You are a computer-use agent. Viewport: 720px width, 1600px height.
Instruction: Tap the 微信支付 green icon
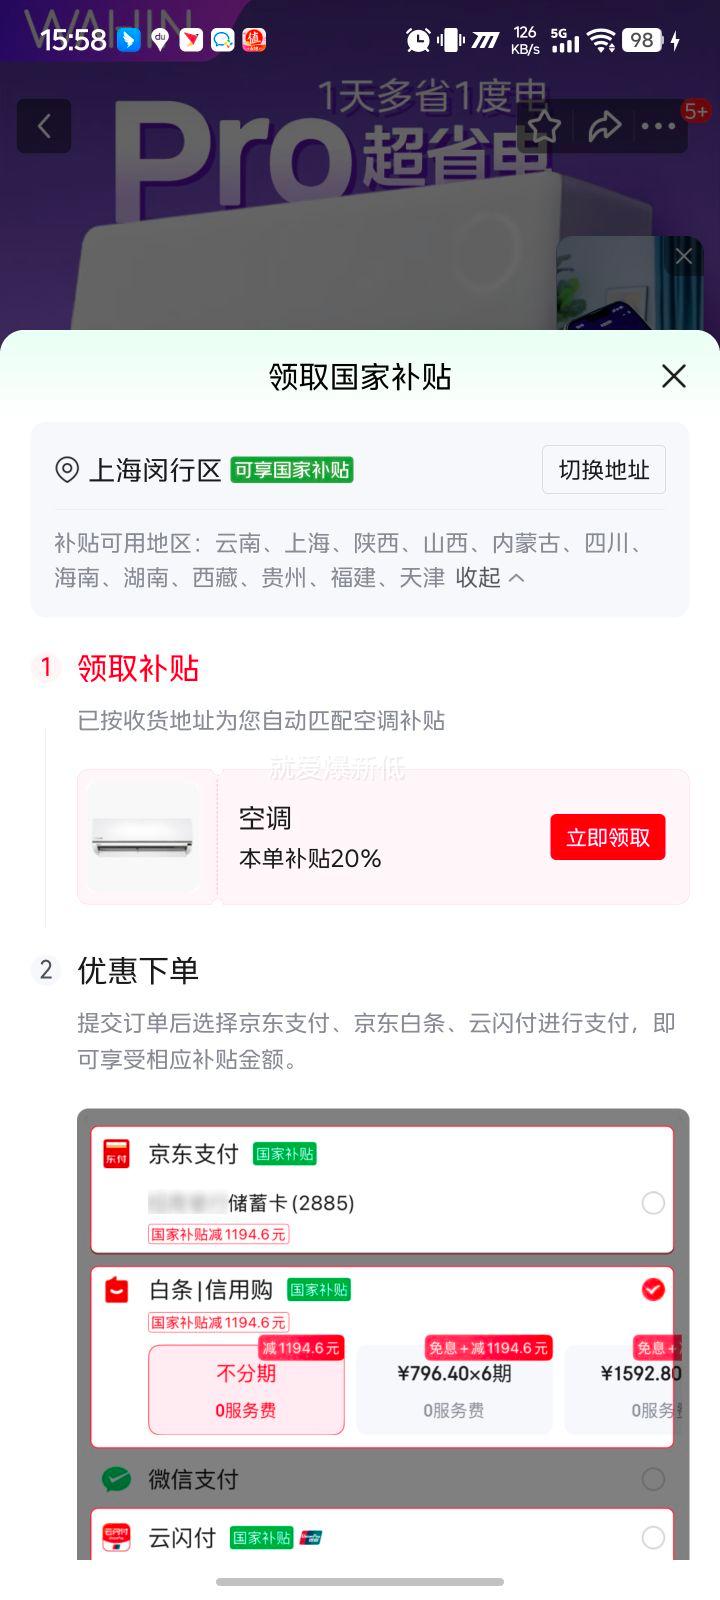tap(117, 1479)
